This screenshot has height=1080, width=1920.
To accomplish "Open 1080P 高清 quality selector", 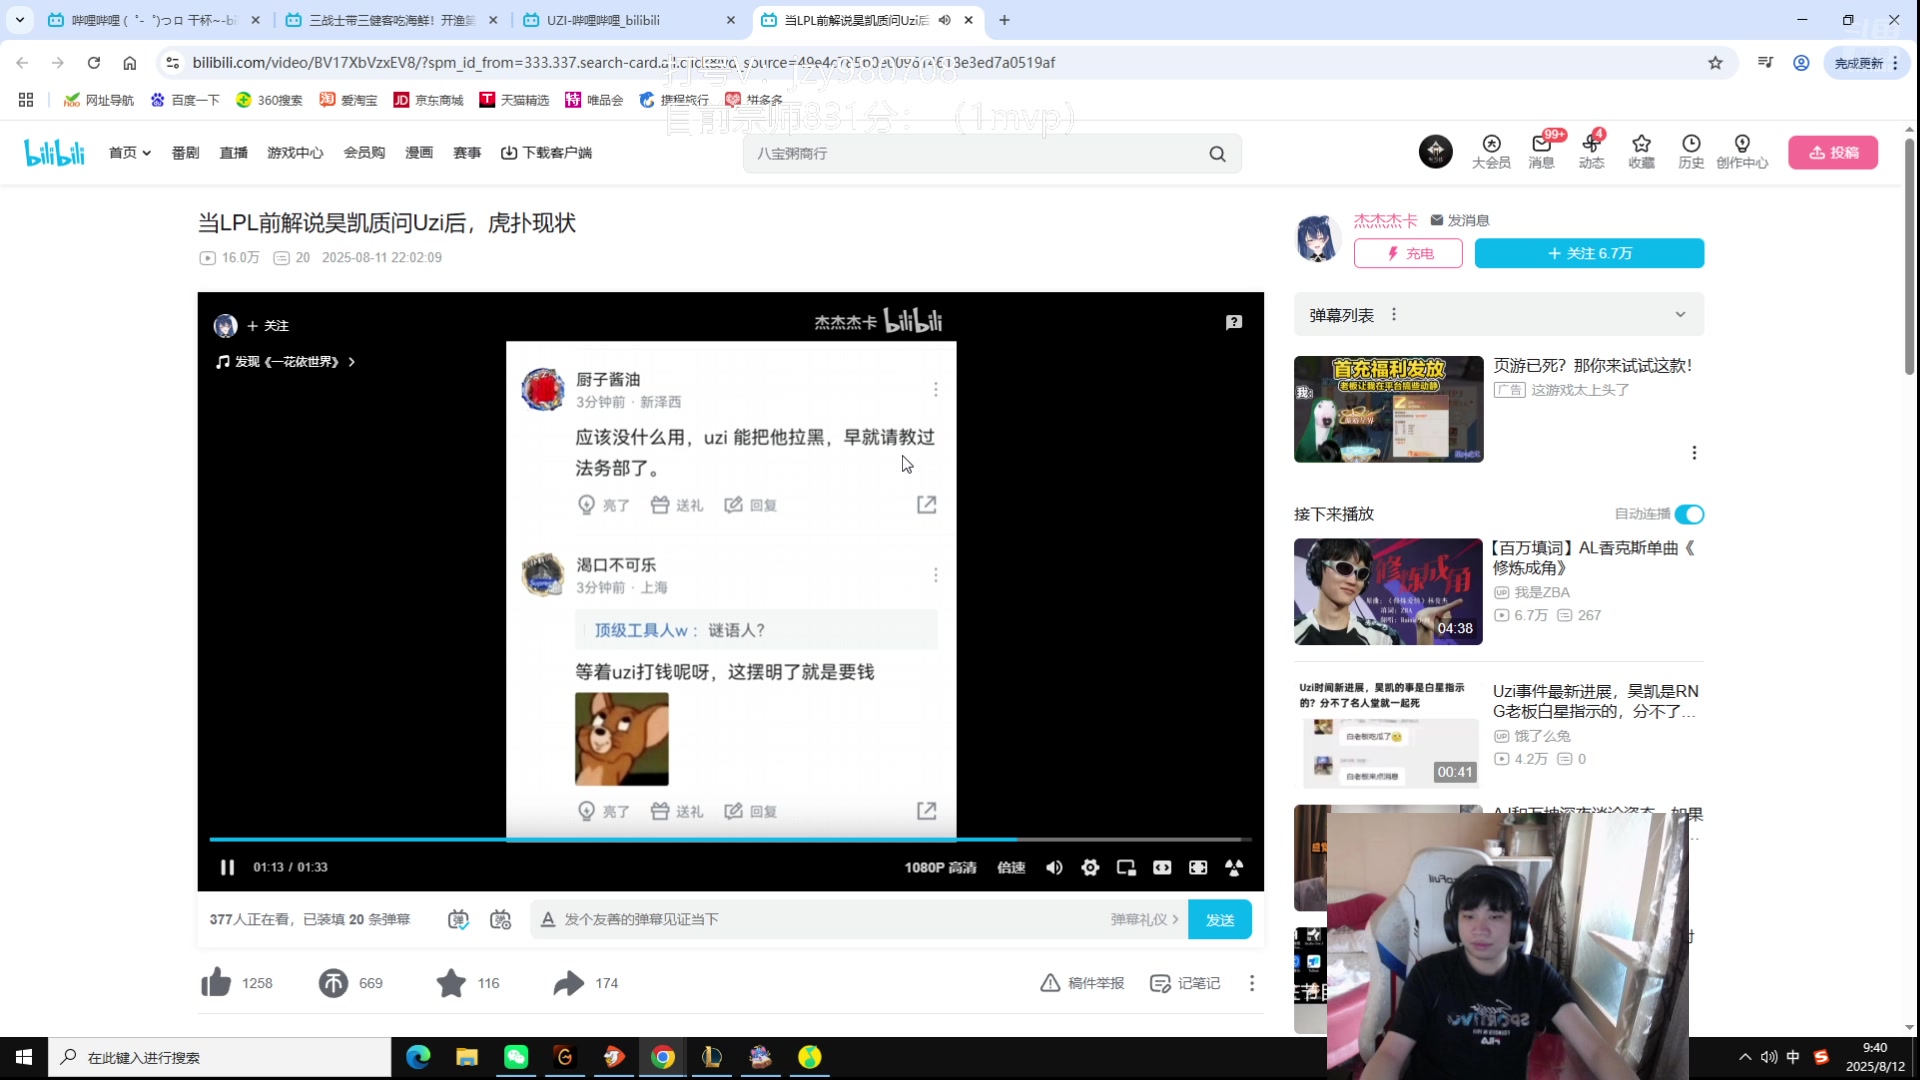I will 940,867.
